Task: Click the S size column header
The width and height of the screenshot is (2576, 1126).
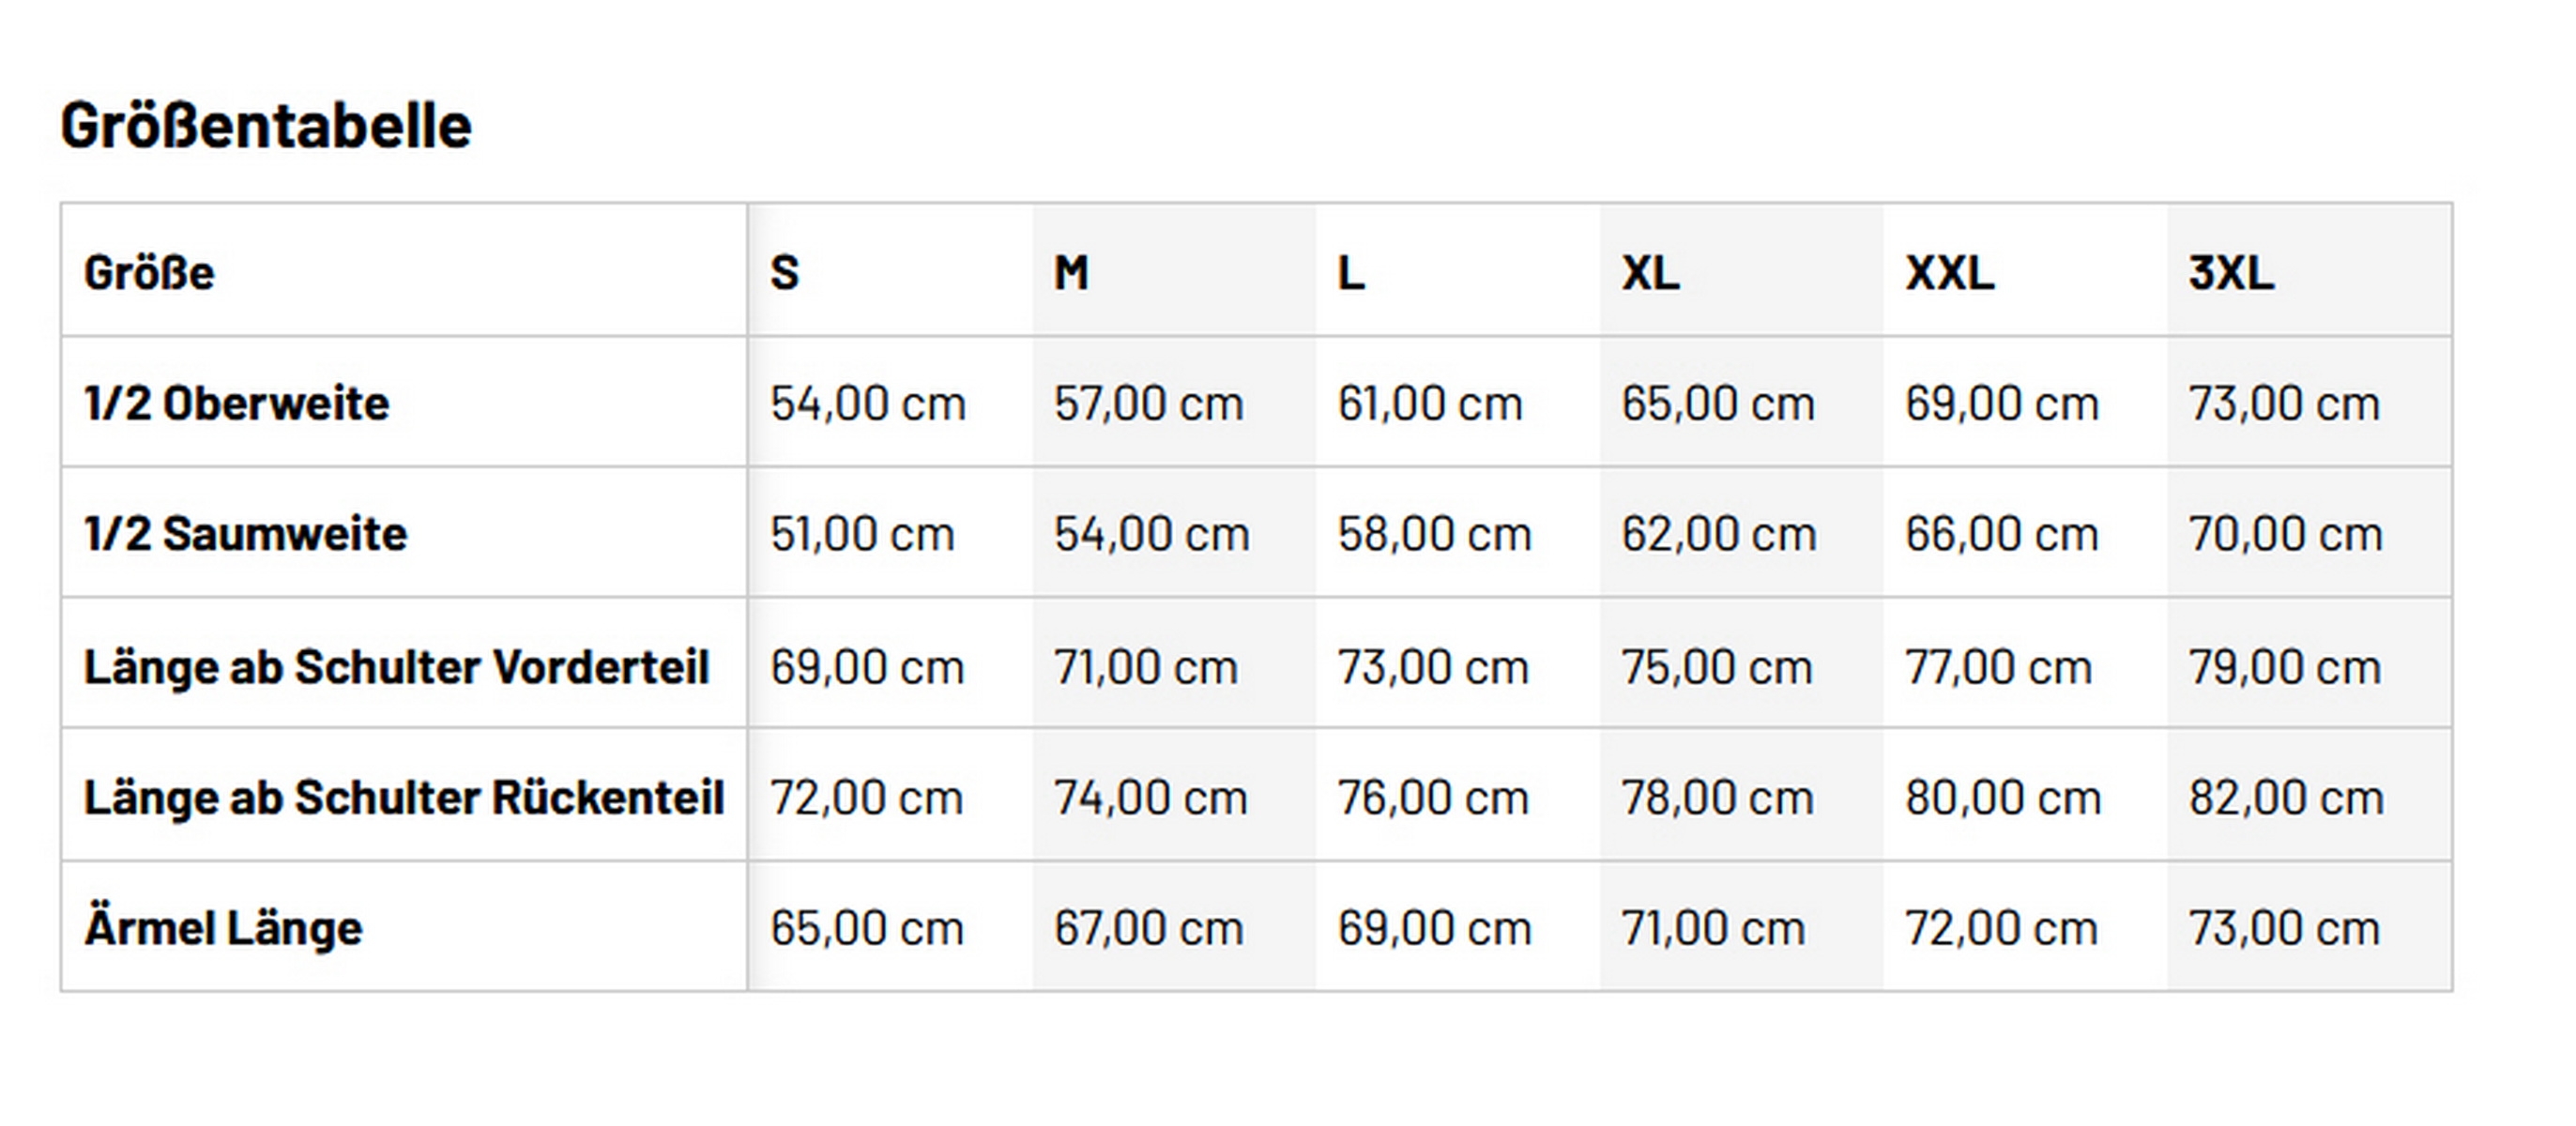Action: point(785,273)
